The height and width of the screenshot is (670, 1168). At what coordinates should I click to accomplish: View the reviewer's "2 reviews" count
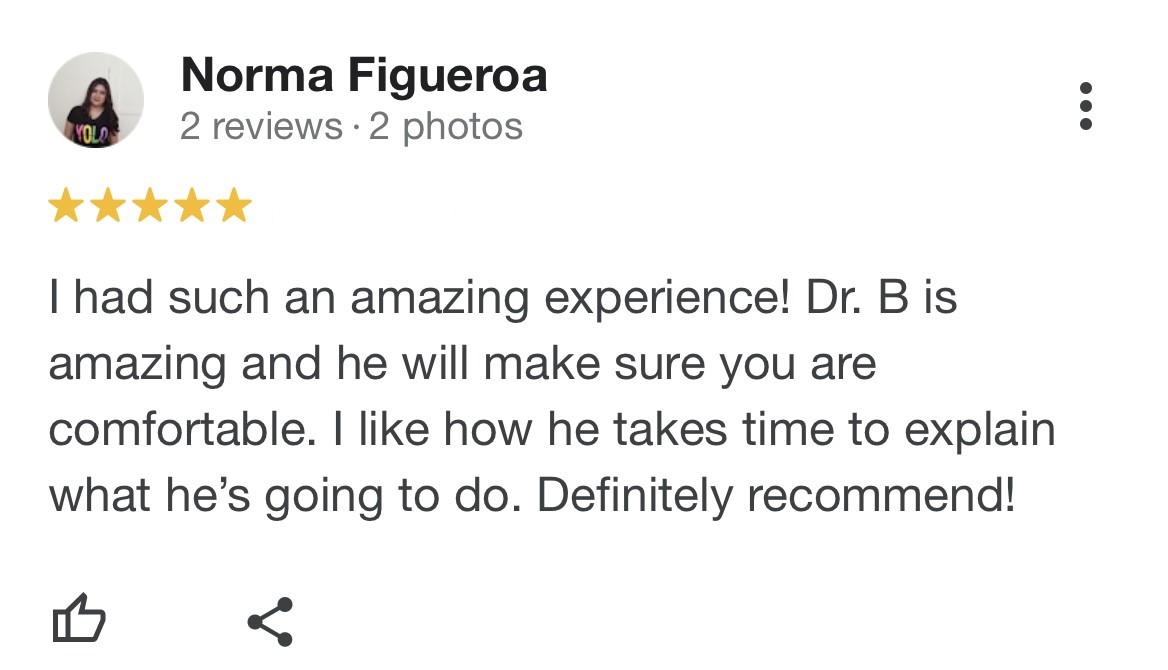coord(261,127)
